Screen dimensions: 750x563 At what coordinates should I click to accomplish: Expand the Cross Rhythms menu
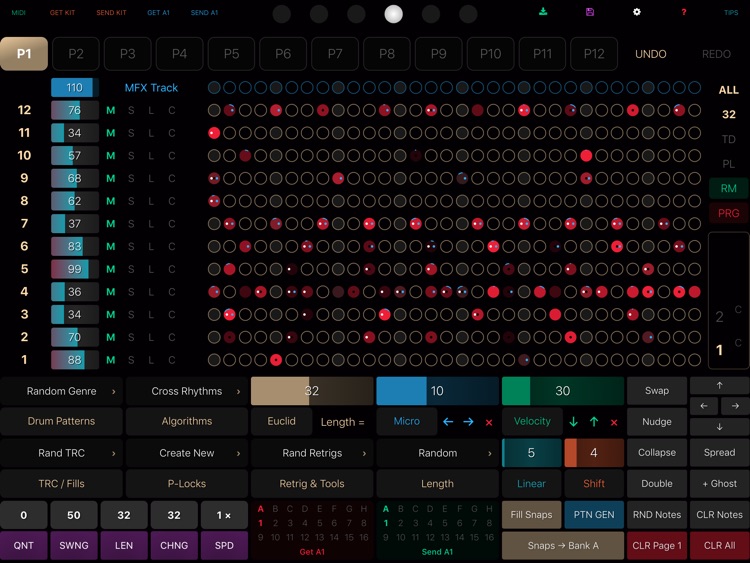click(x=187, y=391)
